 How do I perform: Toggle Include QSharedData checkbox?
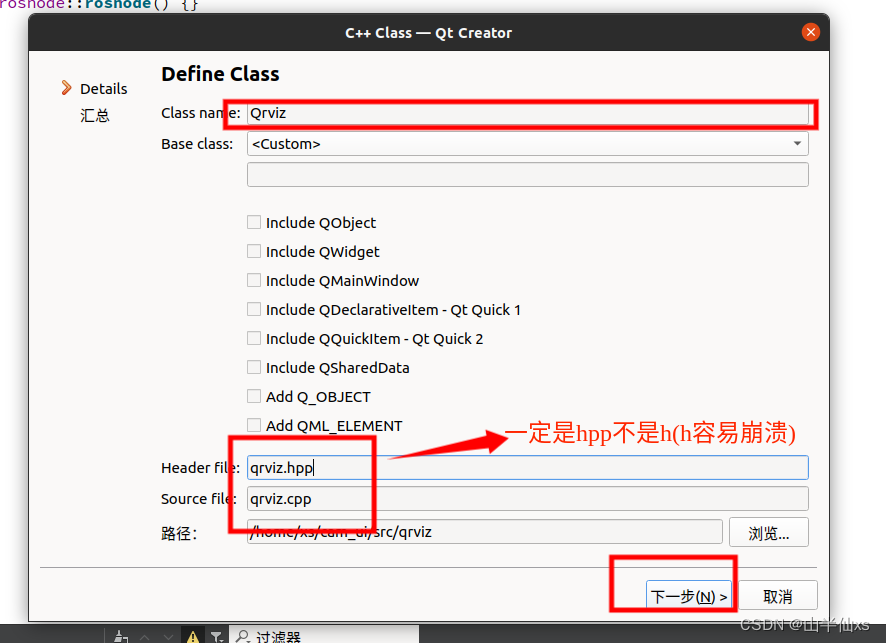(254, 367)
